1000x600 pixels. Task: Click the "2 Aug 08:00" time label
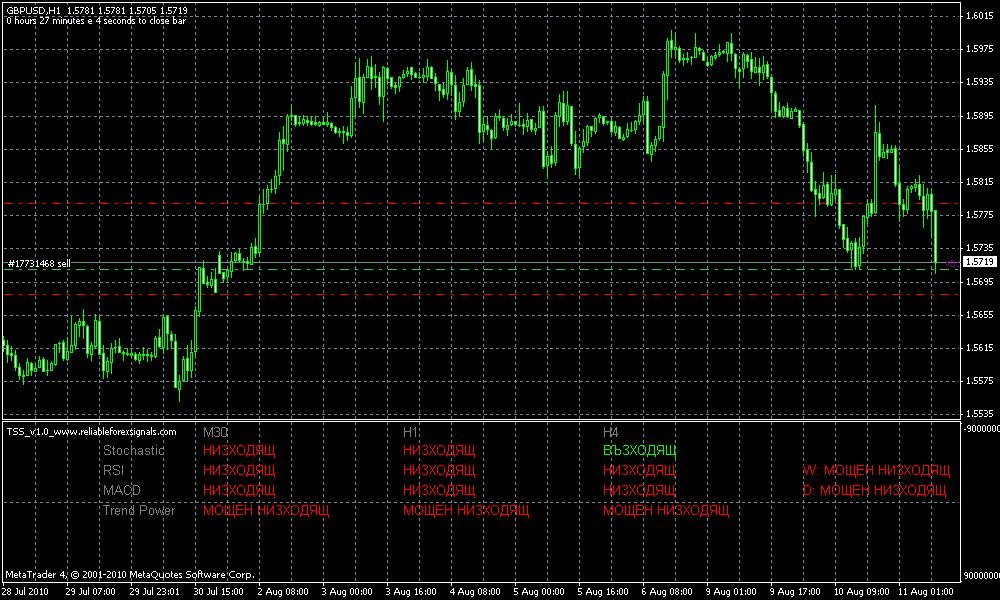283,592
